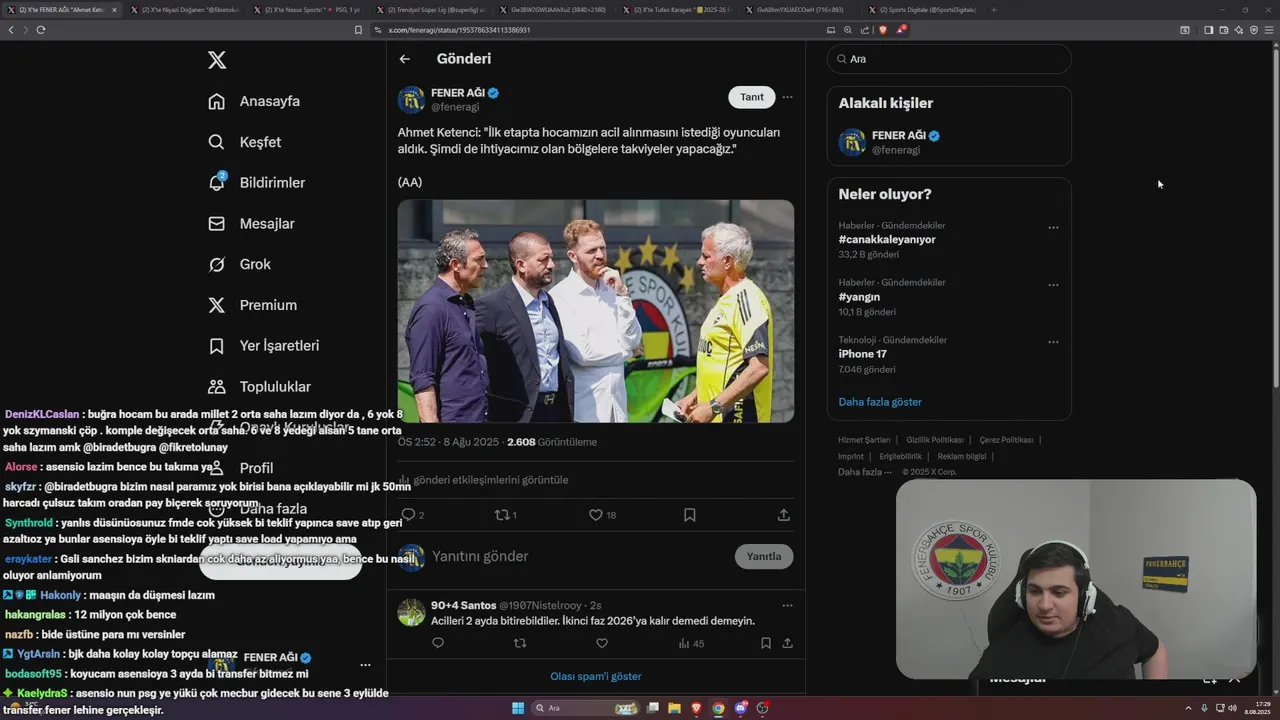Viewport: 1280px width, 720px height.
Task: Click the Tanıt button on the post
Action: coord(752,97)
